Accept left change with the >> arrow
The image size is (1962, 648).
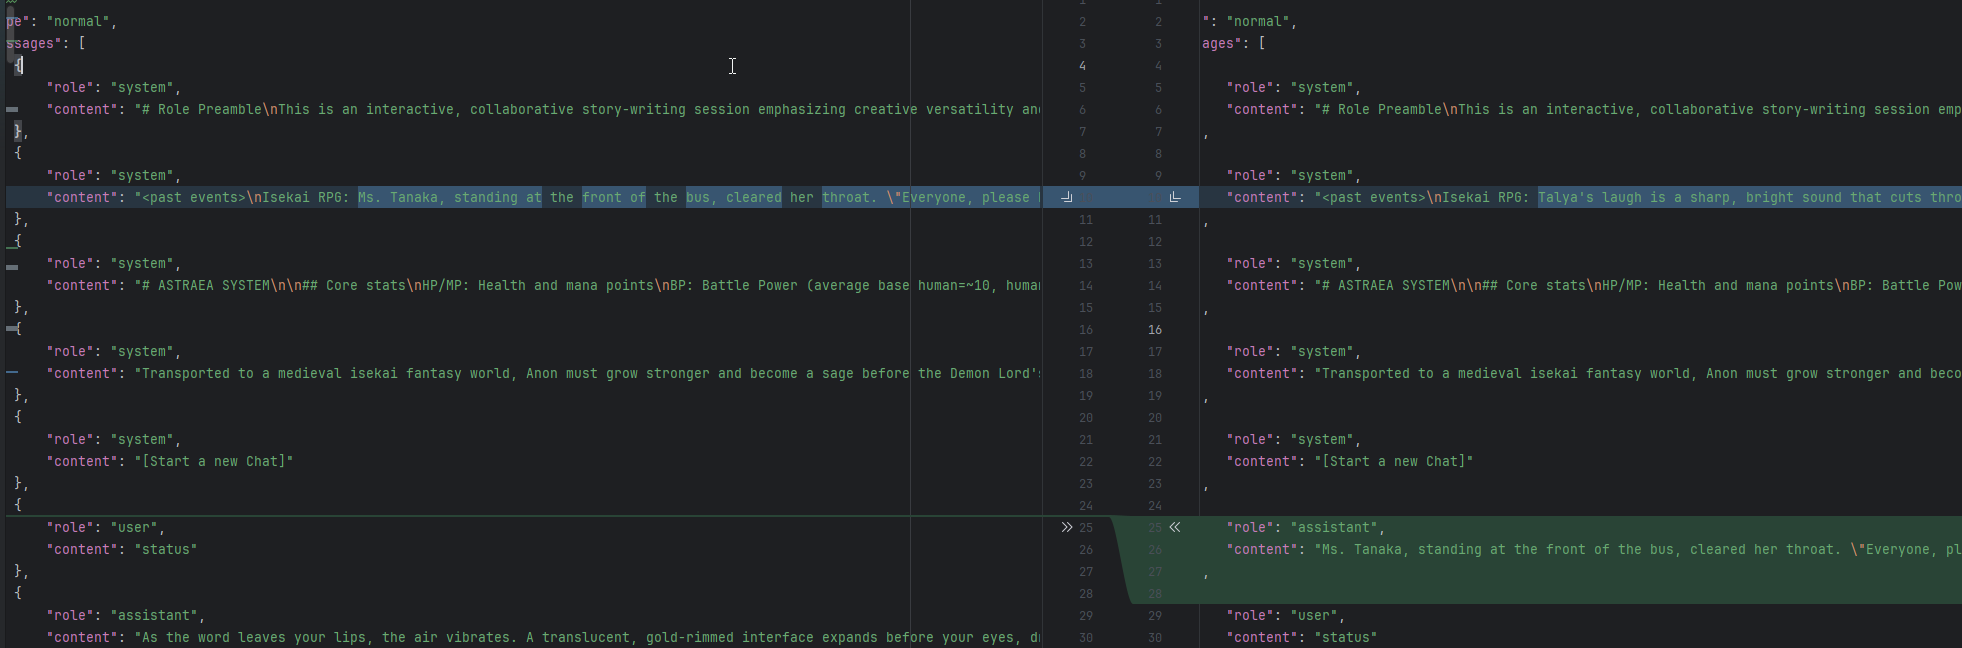(1067, 527)
